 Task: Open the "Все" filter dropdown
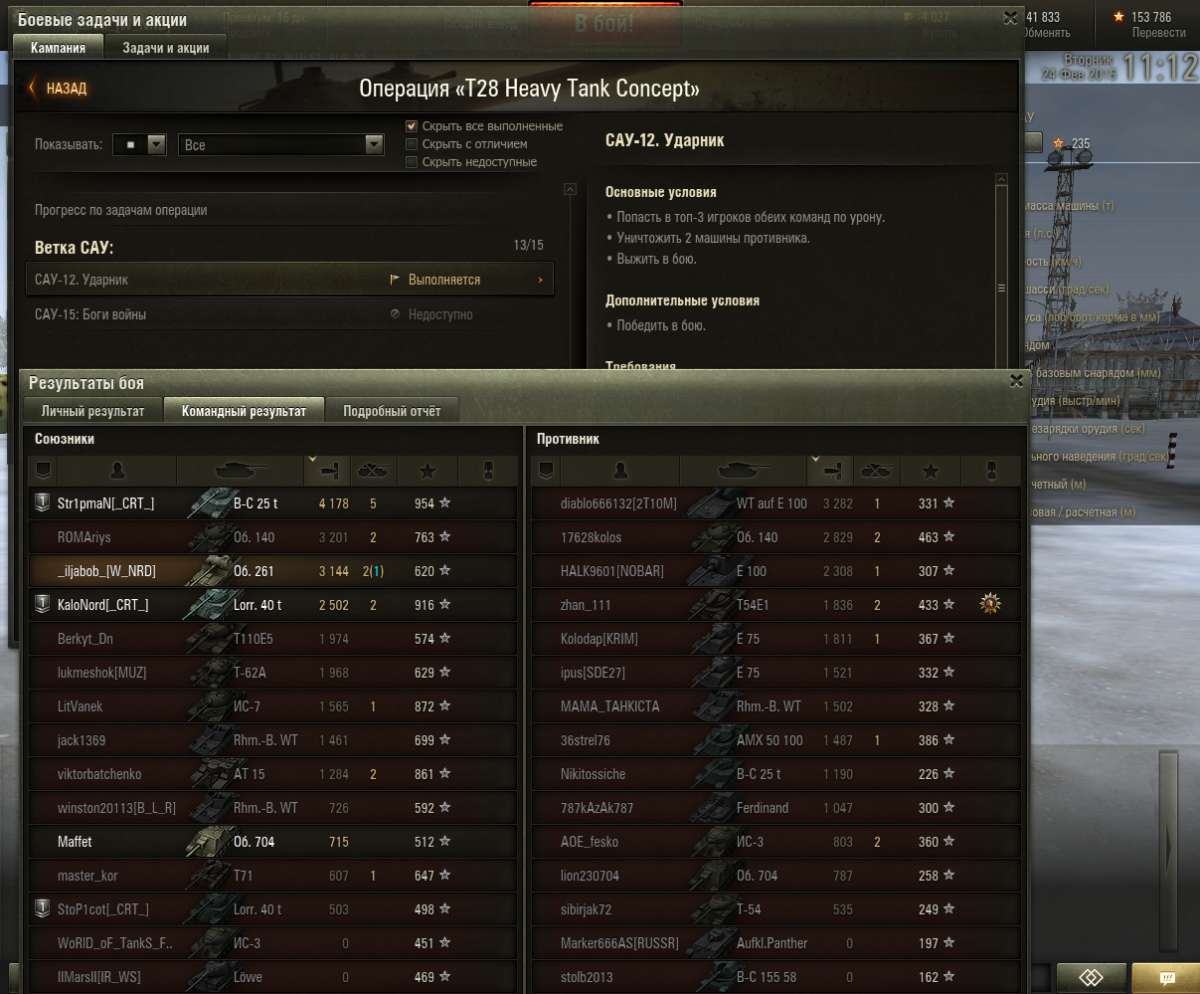coord(281,145)
